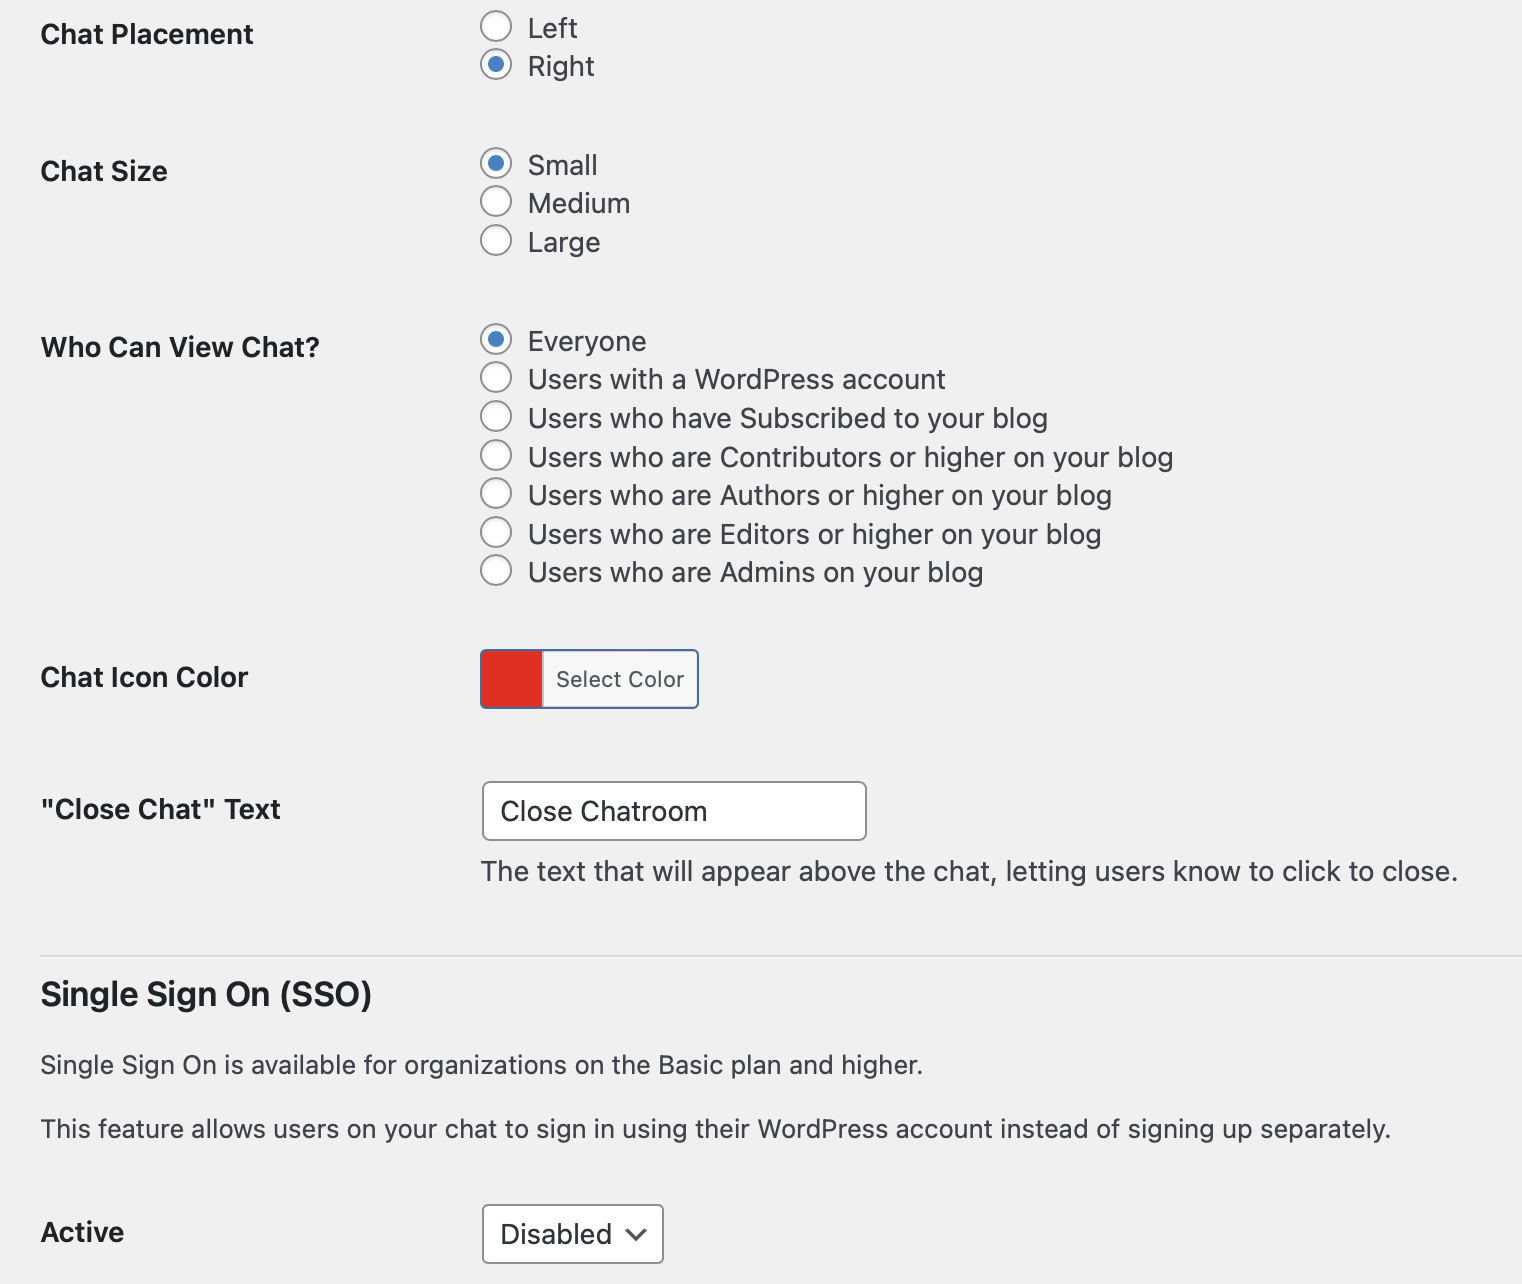
Task: Select Contributors or higher viewing option
Action: click(x=496, y=456)
